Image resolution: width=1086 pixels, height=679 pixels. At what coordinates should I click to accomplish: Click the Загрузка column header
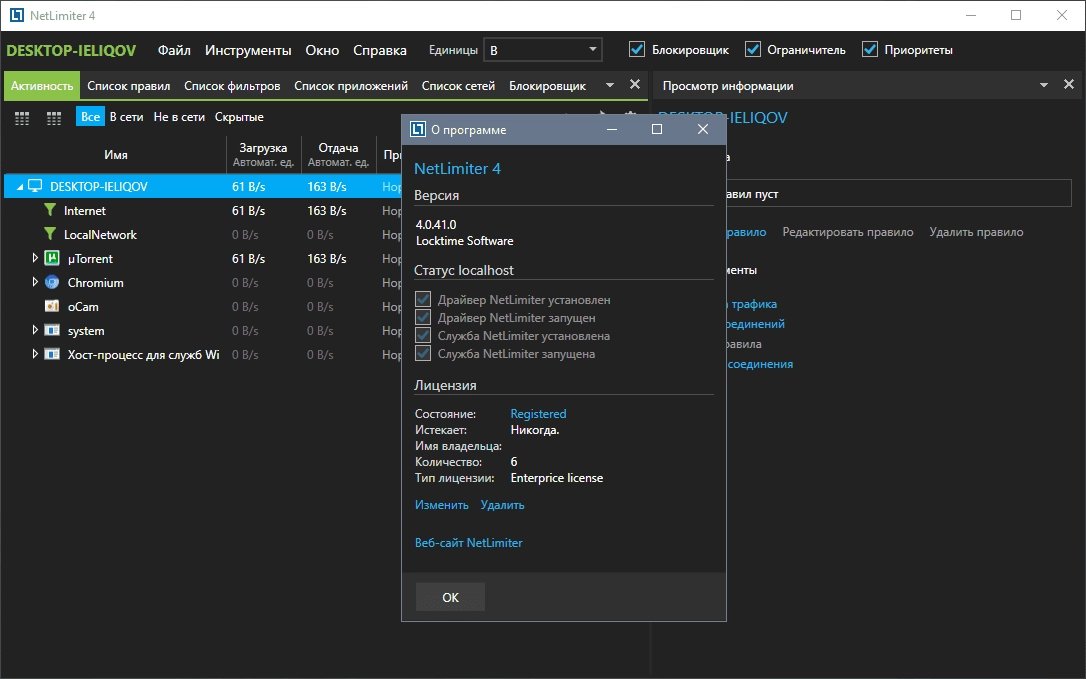263,155
